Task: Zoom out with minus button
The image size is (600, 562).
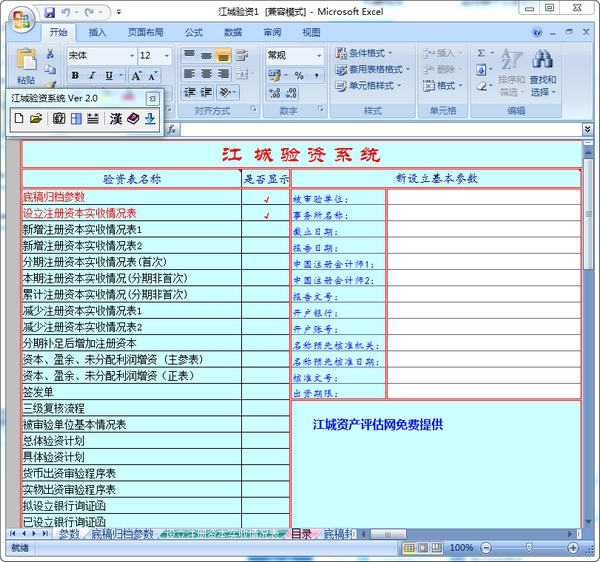Action: click(486, 548)
